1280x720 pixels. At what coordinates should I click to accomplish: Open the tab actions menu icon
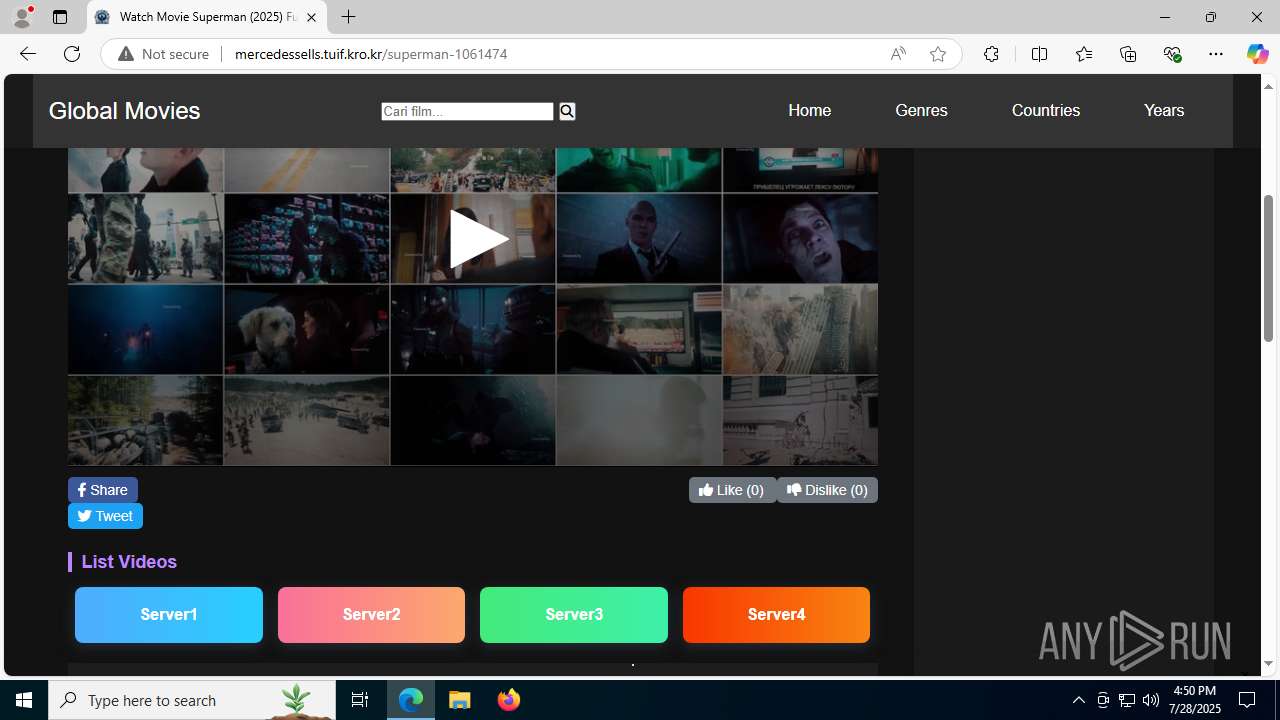pyautogui.click(x=60, y=17)
